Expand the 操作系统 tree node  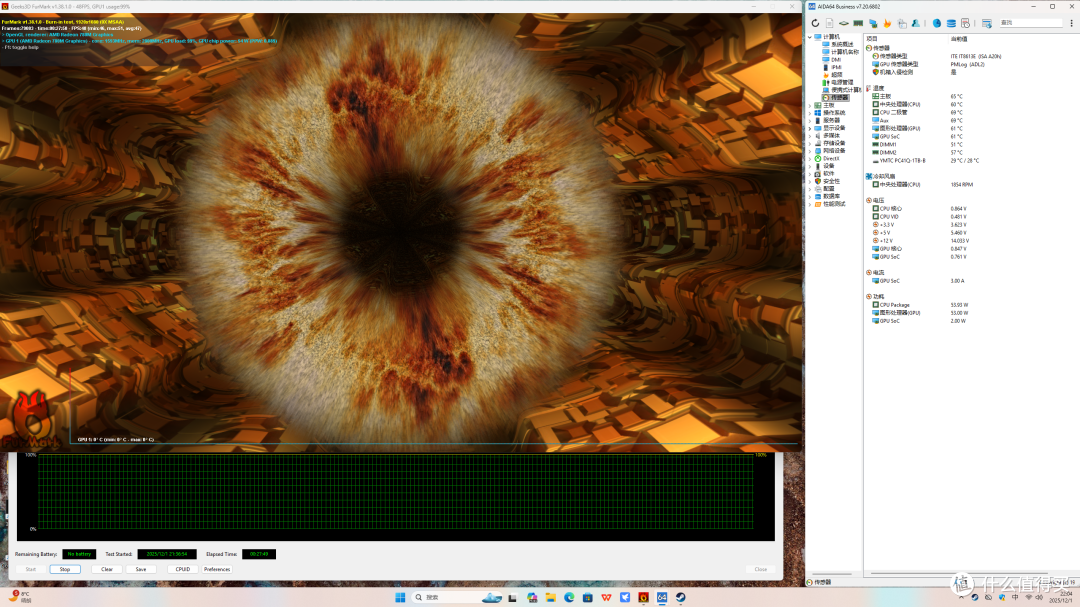point(810,113)
